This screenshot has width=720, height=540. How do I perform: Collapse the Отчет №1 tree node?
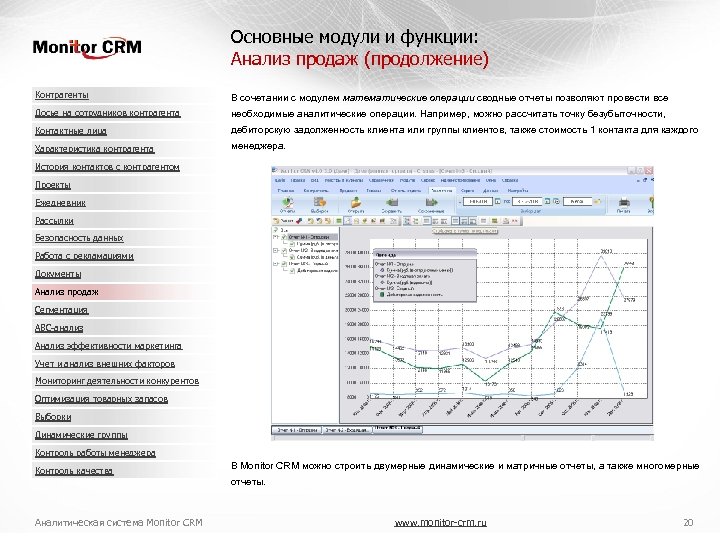click(276, 237)
